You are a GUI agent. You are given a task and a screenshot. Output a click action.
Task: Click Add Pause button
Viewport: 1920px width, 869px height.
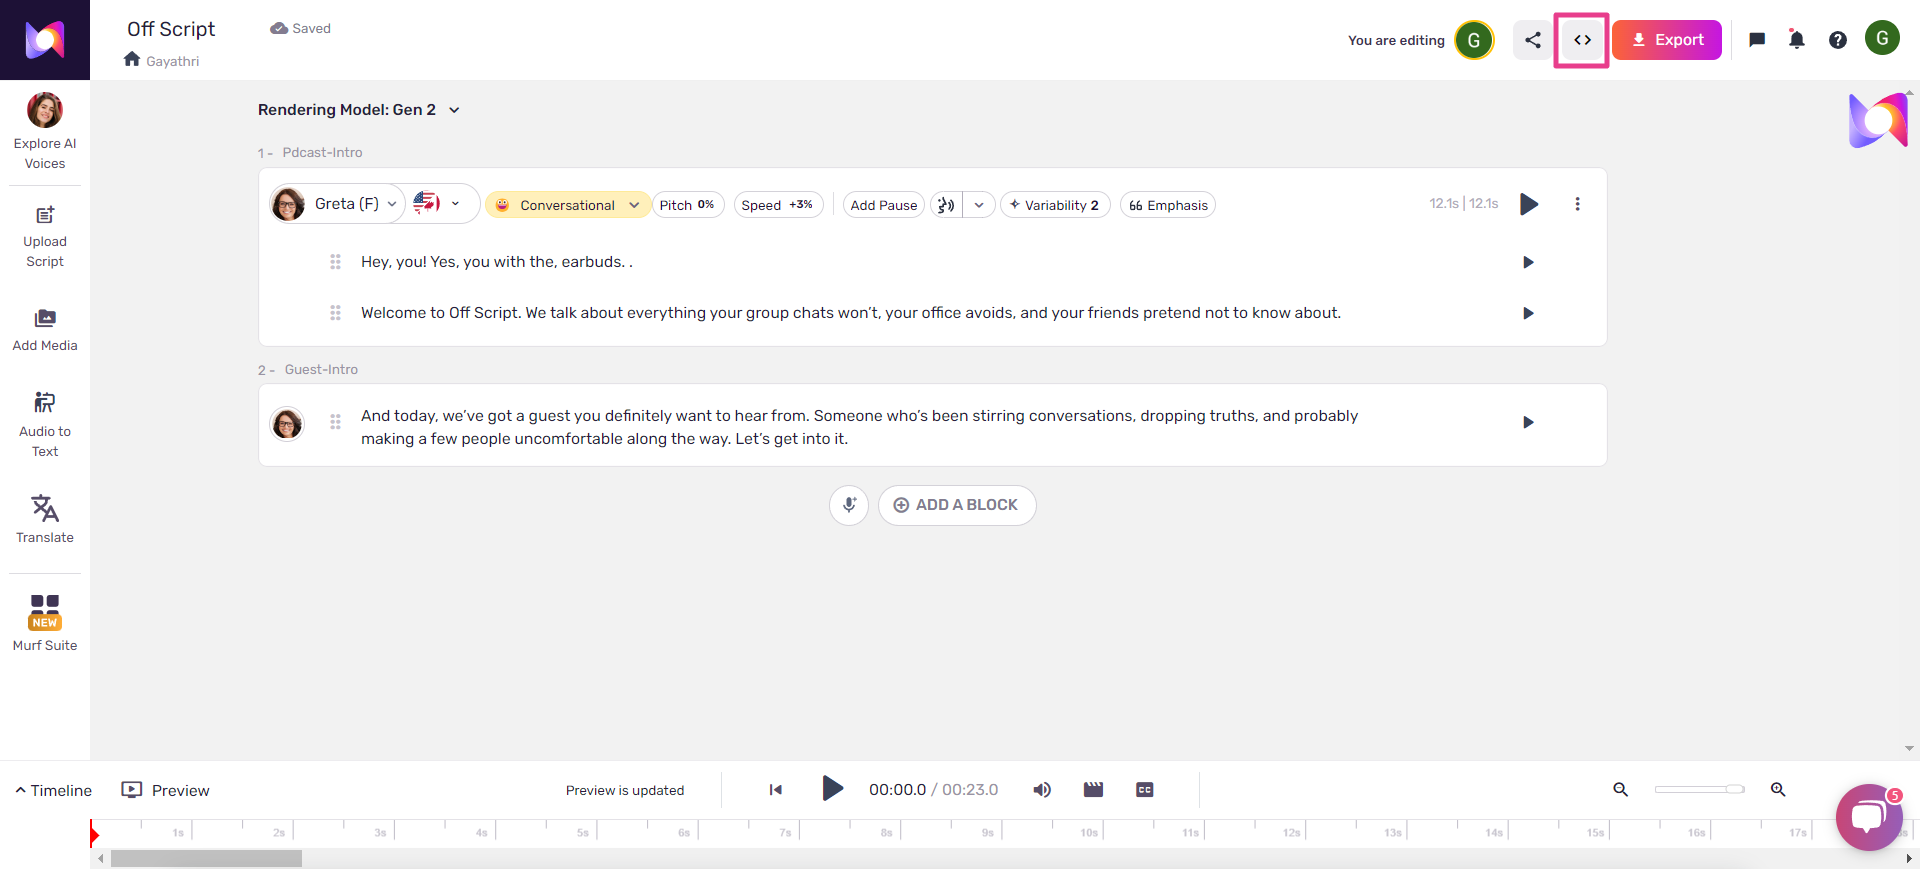point(884,205)
